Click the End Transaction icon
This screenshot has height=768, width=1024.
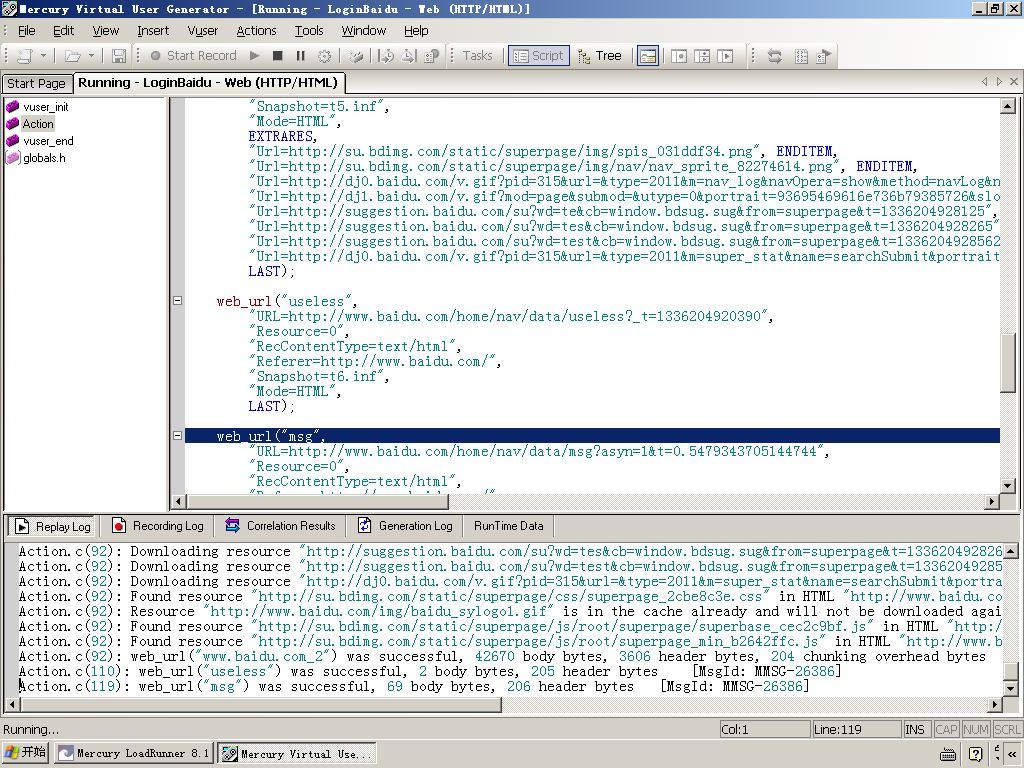coord(409,56)
